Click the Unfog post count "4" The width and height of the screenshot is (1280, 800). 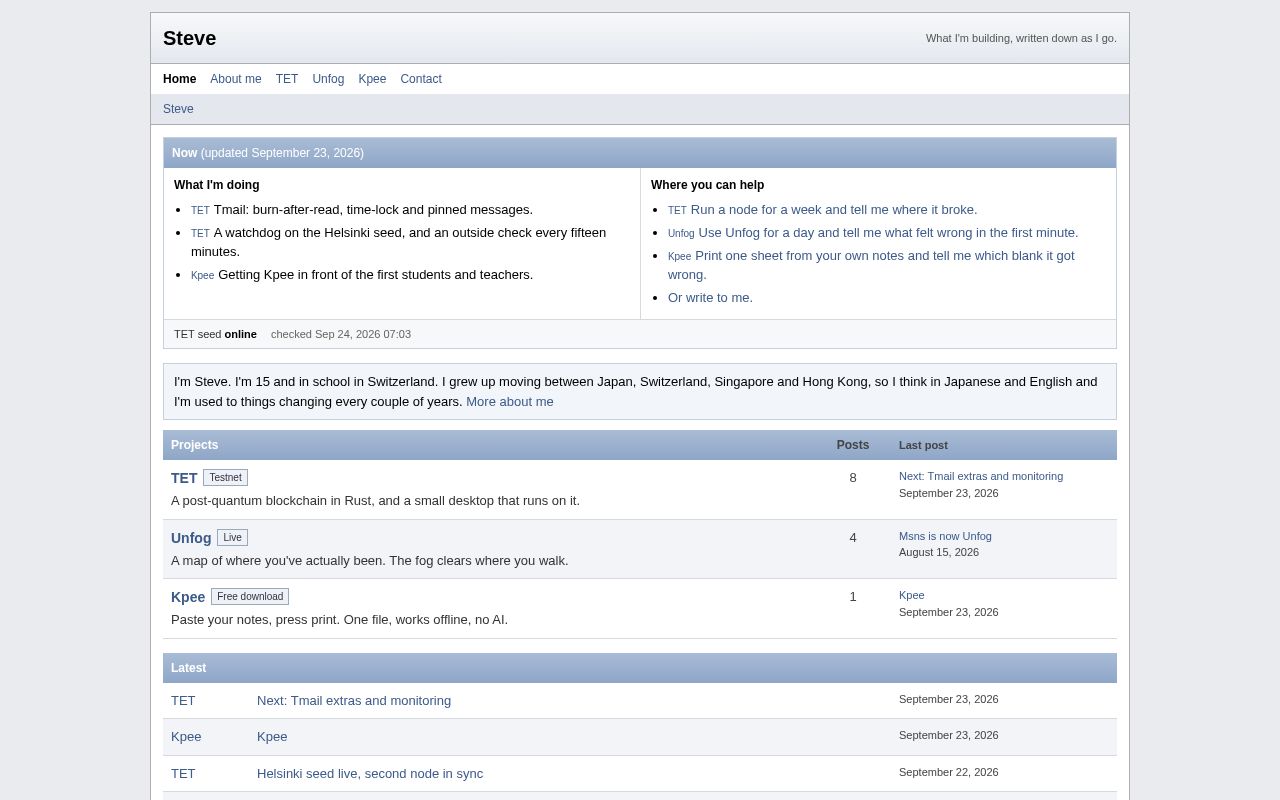tap(853, 538)
